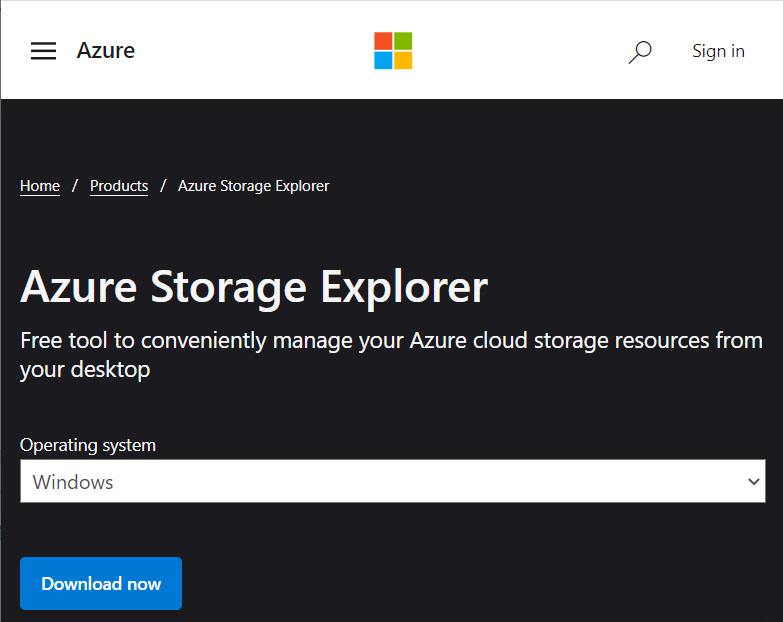Click the search magnifier icon
Screen dimensions: 783x622
pyautogui.click(x=640, y=52)
